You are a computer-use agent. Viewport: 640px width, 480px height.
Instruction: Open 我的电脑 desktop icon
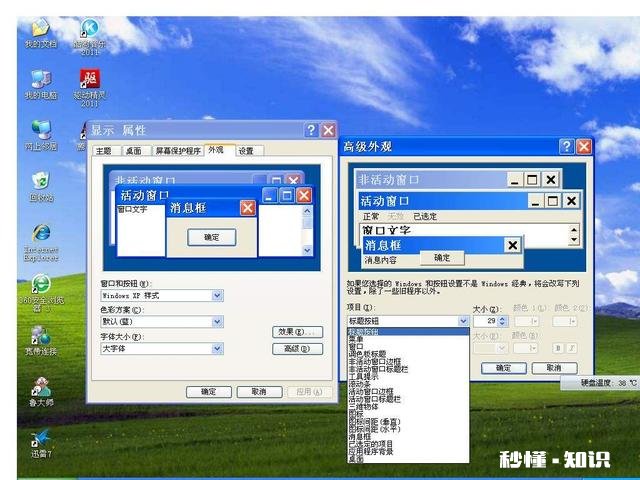pos(40,80)
